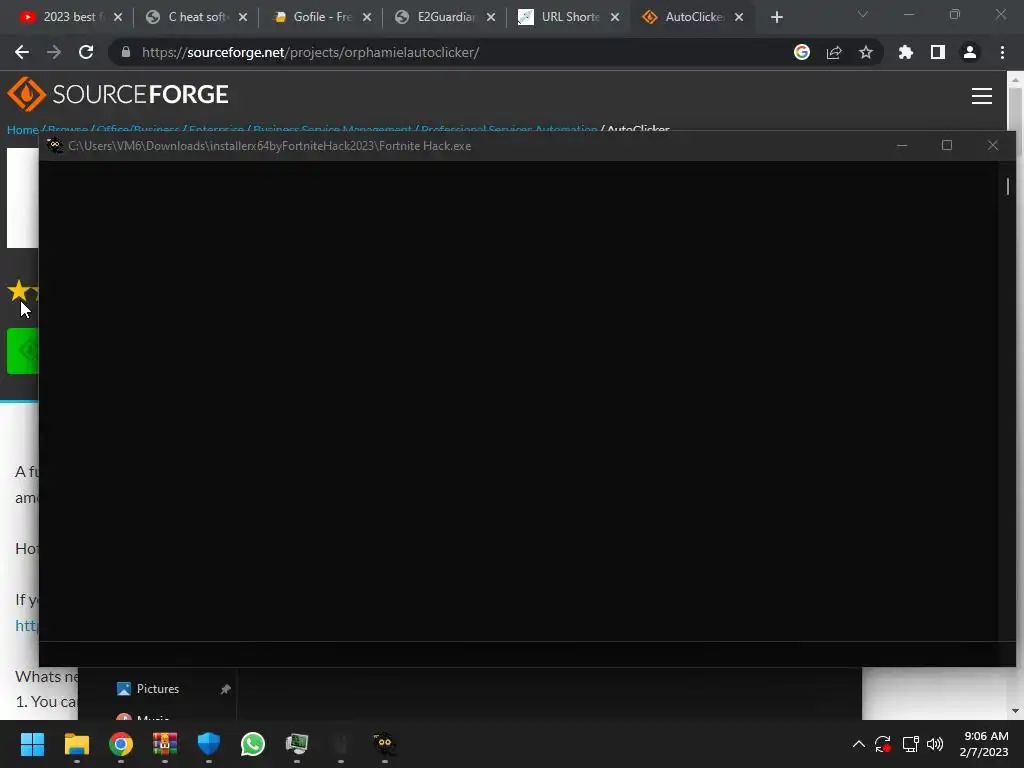Go back in Chrome
Screen dimensions: 1024x768
(x=22, y=52)
